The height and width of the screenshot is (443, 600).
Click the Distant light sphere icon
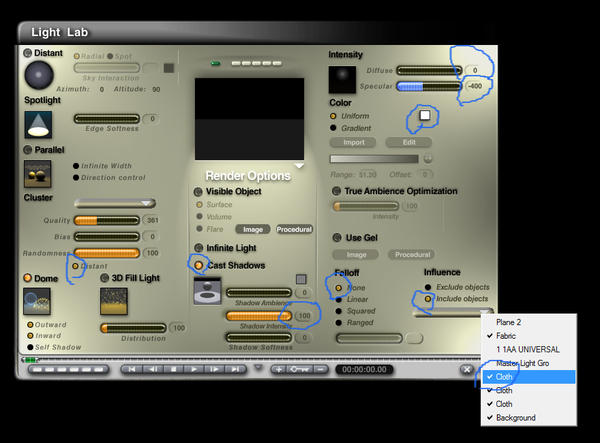pyautogui.click(x=39, y=75)
